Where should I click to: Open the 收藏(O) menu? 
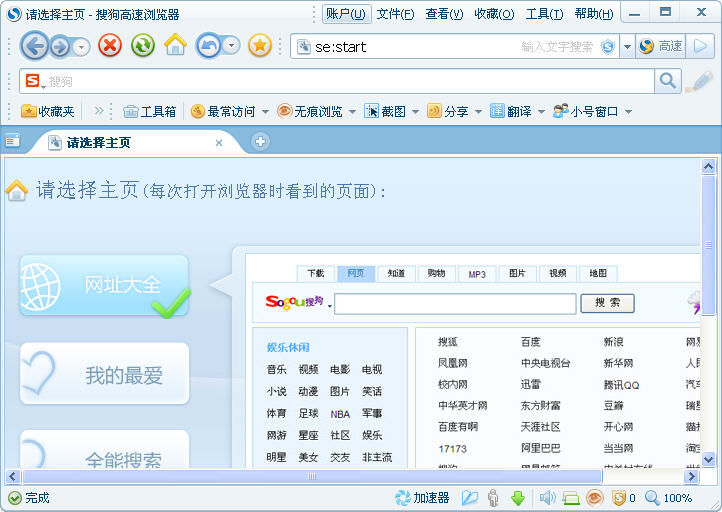tap(494, 14)
